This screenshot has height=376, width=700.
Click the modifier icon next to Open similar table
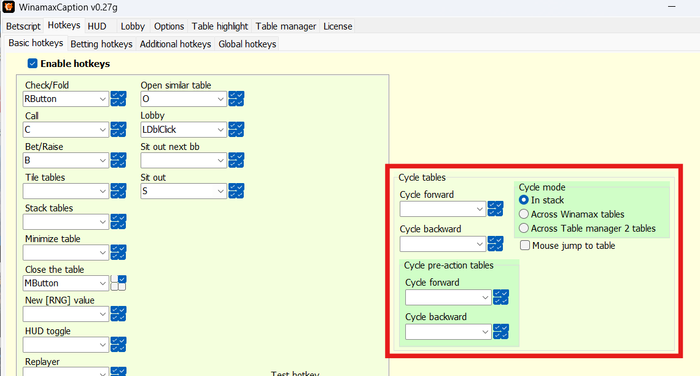236,99
